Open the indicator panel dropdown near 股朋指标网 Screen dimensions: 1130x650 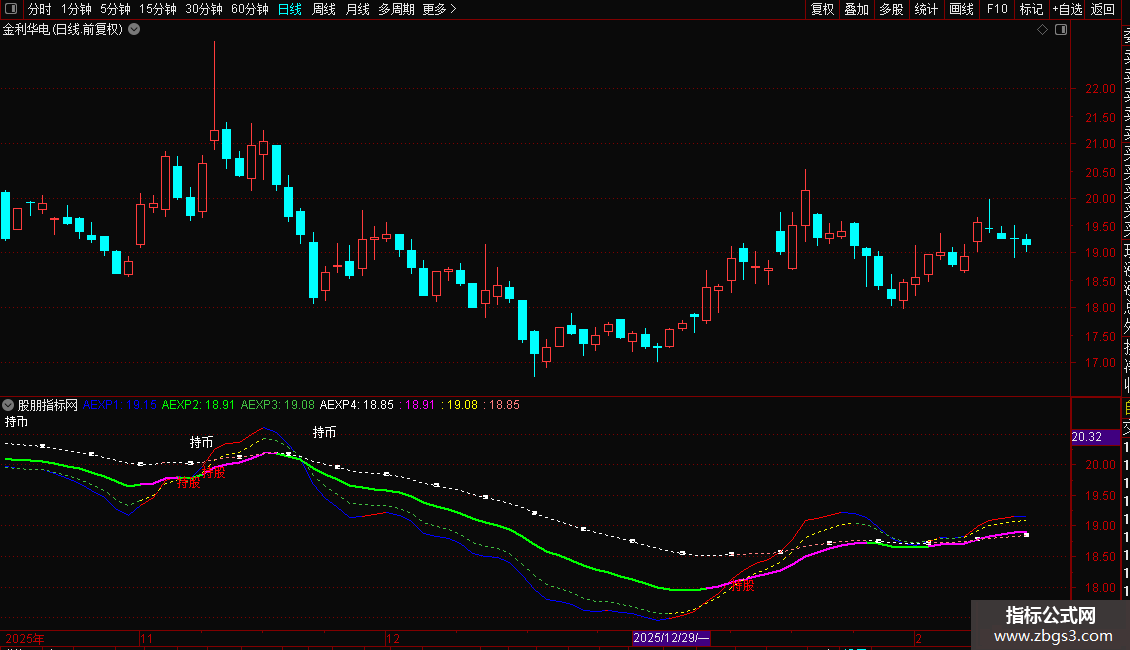8,405
